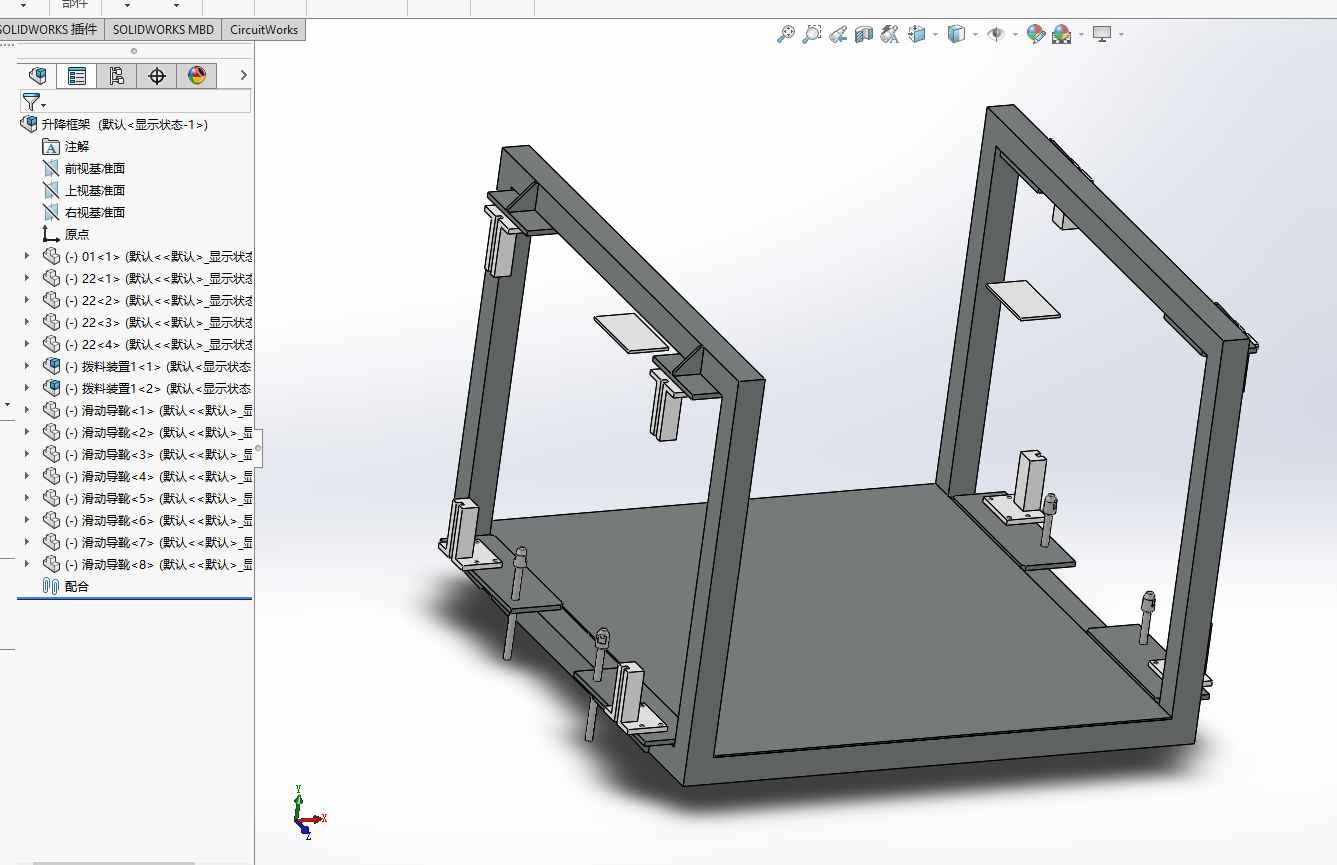Select the 滑动导靴<8> component row

pos(147,565)
